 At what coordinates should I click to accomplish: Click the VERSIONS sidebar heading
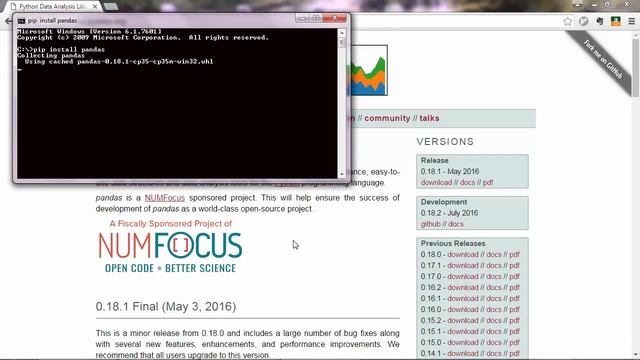(x=445, y=142)
